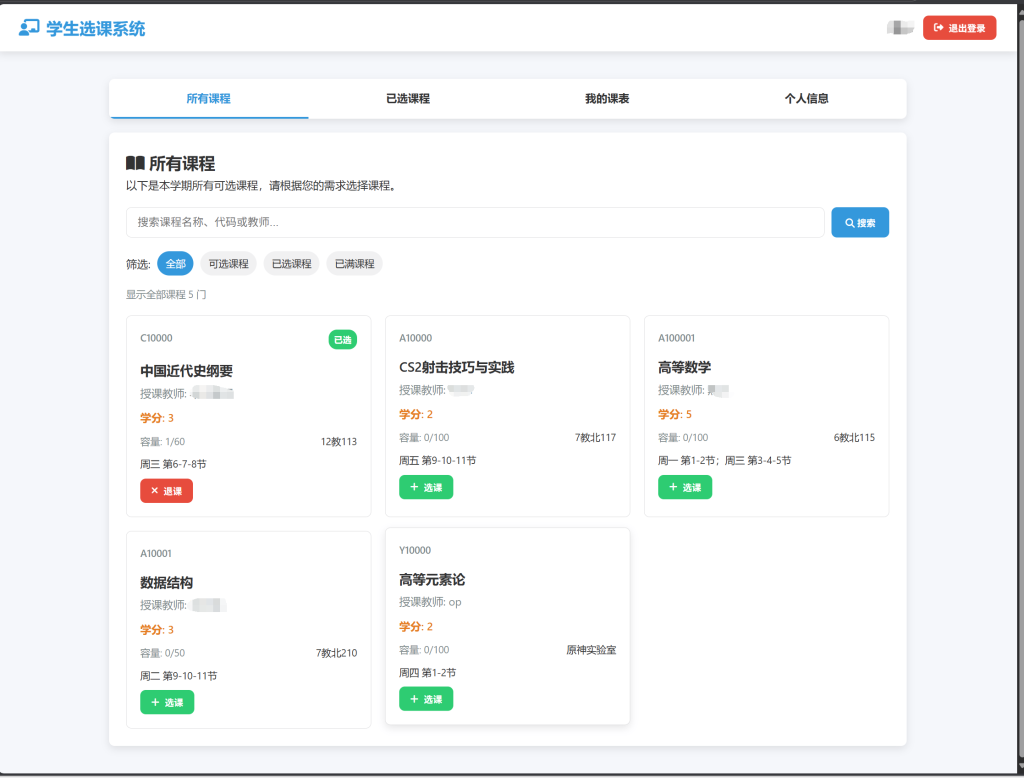Enroll in 高等元素论 course
This screenshot has width=1024, height=778.
point(425,700)
